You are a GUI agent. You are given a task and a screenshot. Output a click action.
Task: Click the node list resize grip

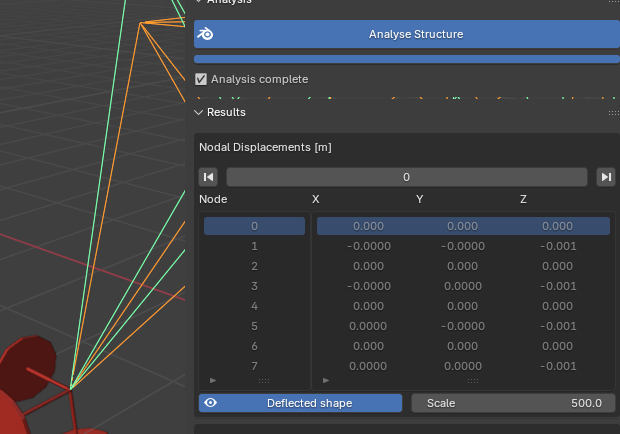pyautogui.click(x=264, y=381)
